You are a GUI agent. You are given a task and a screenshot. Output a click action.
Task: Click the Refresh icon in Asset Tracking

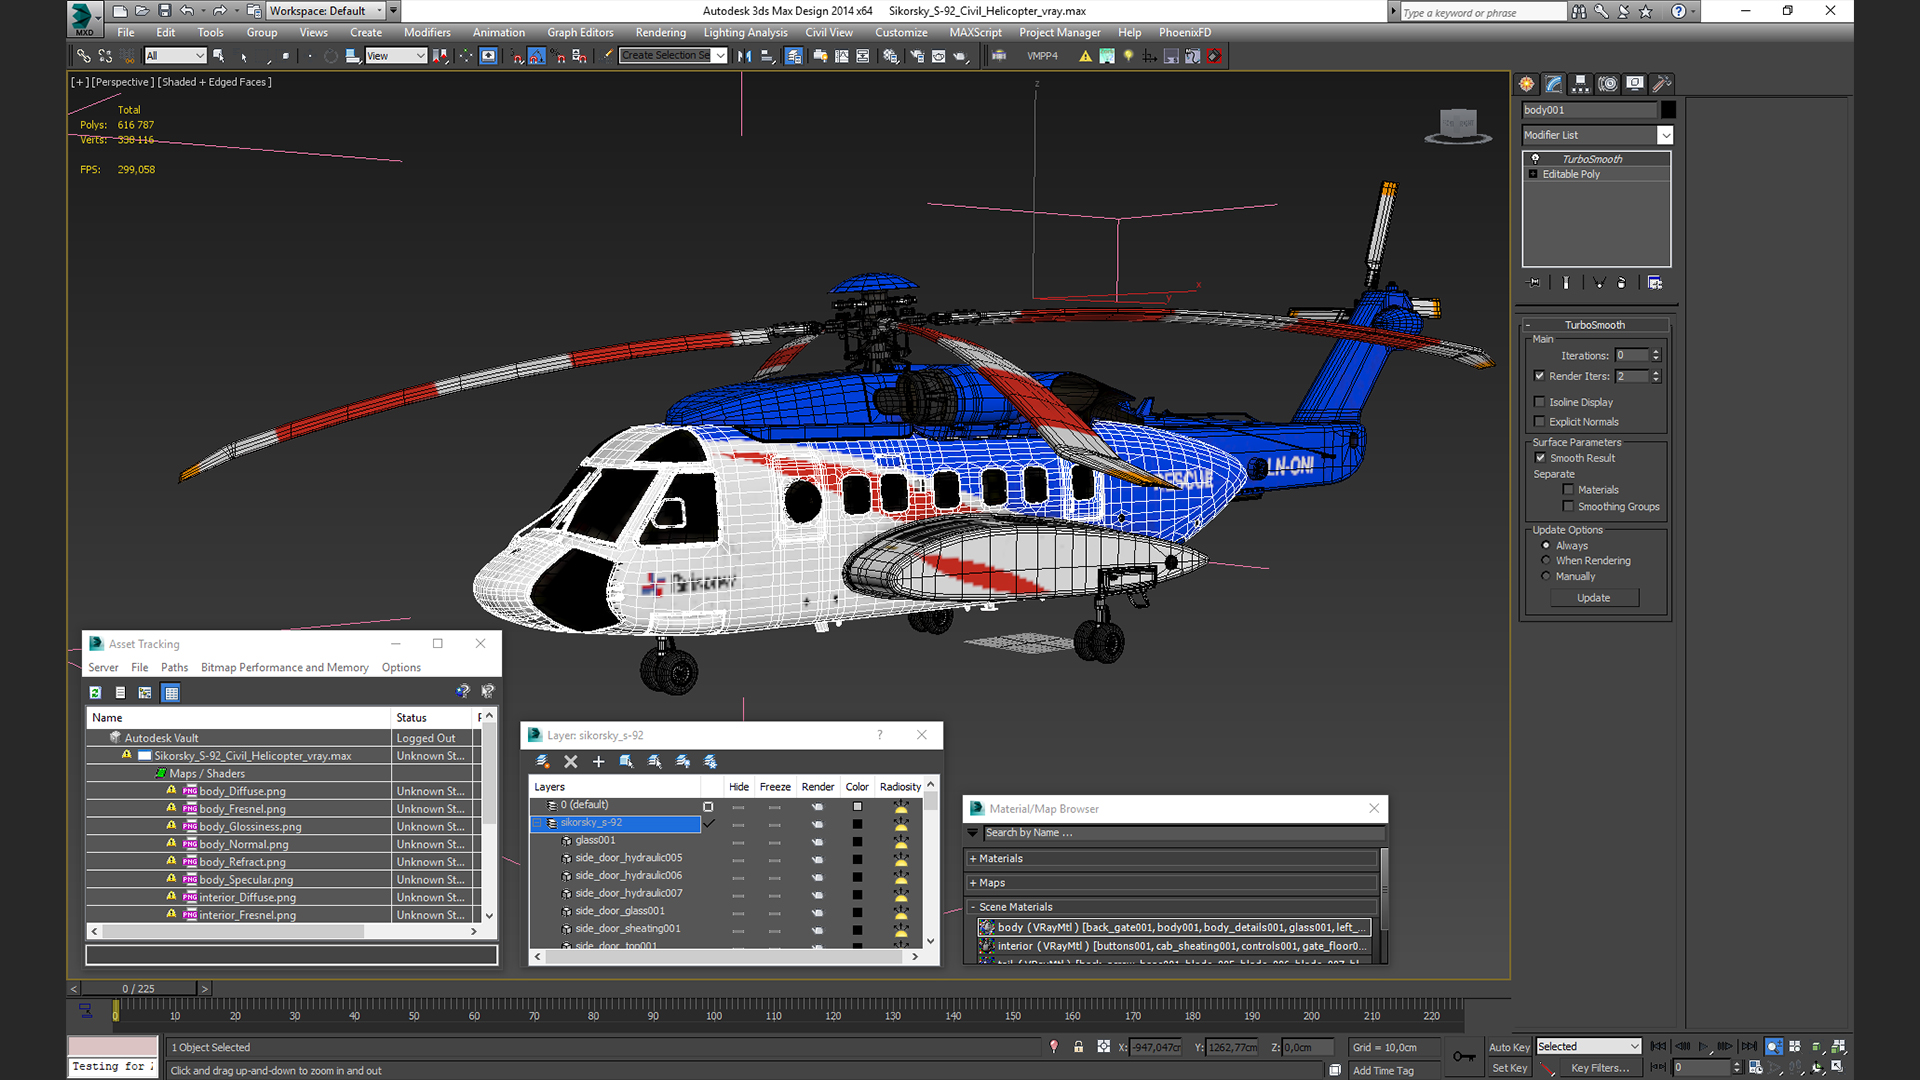click(x=95, y=692)
